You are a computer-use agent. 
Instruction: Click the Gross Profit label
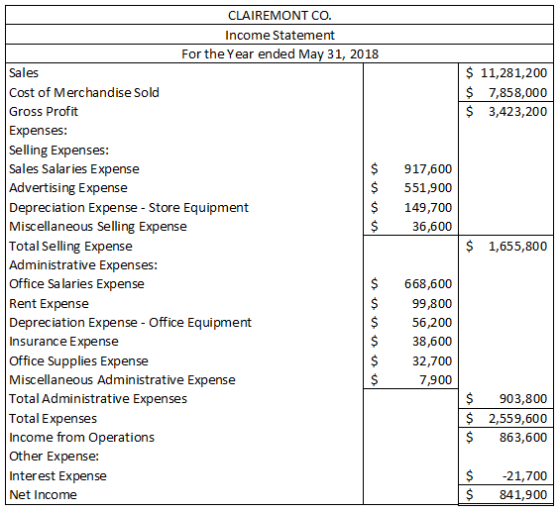coord(43,111)
